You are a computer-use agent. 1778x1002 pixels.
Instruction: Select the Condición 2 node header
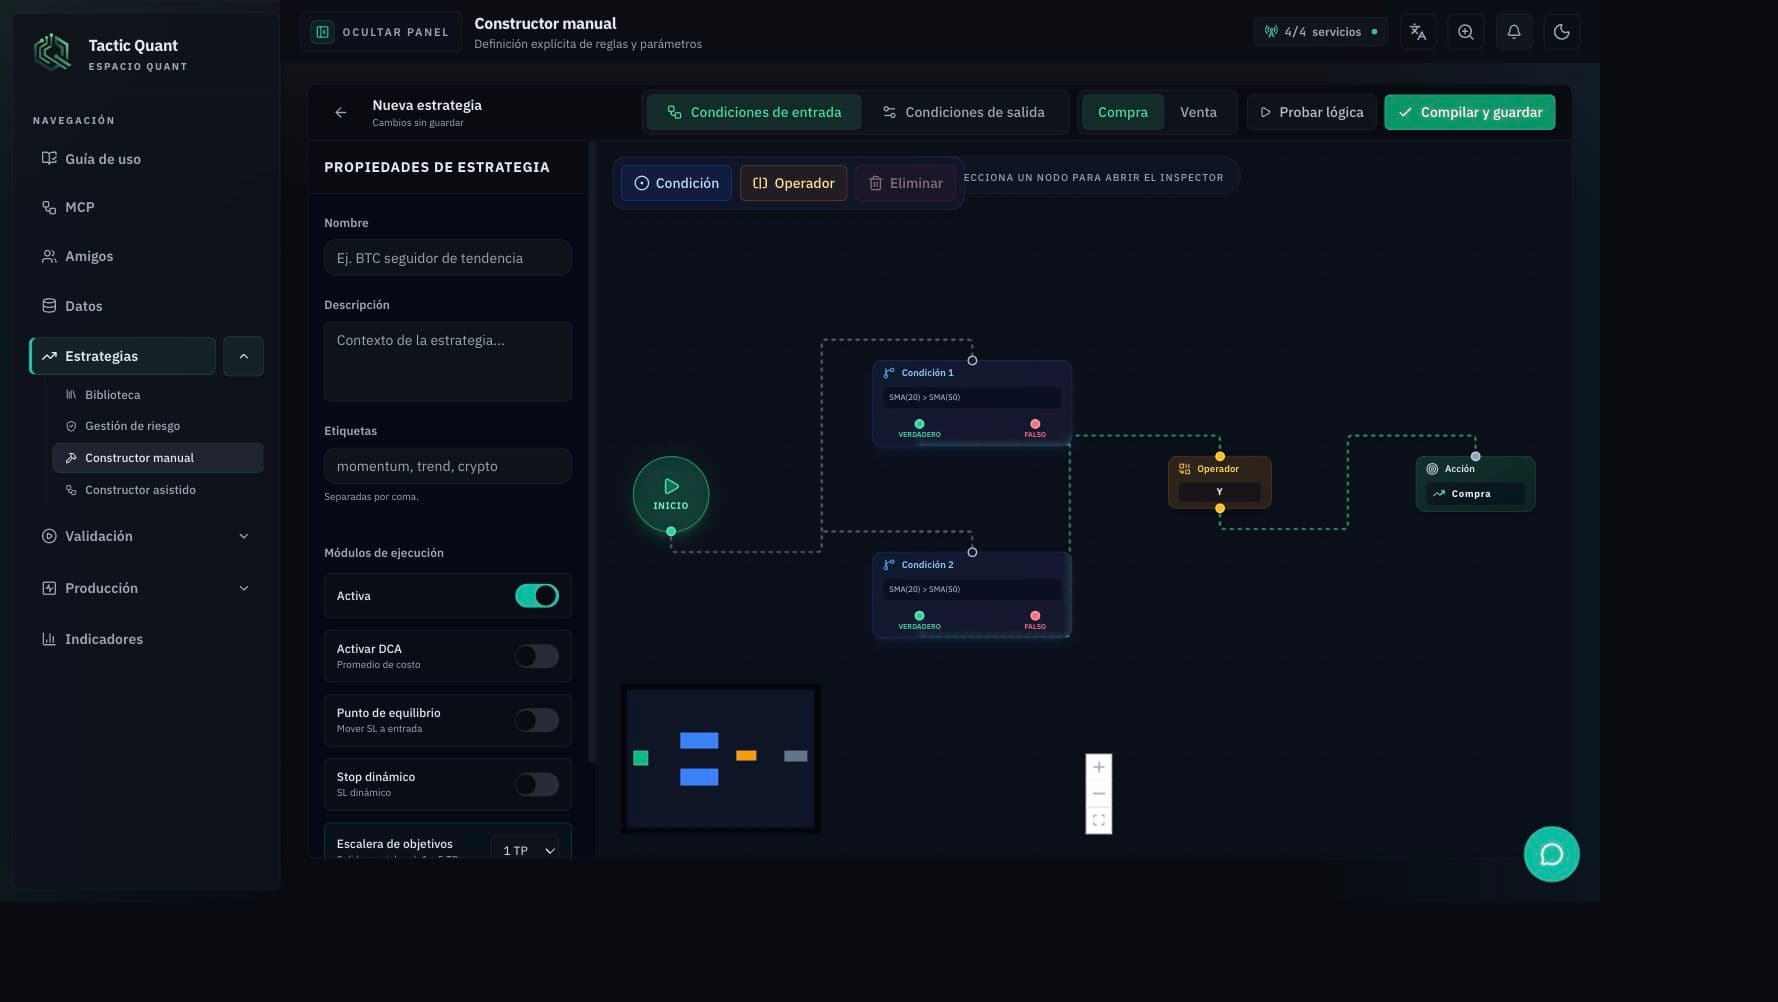pyautogui.click(x=970, y=565)
